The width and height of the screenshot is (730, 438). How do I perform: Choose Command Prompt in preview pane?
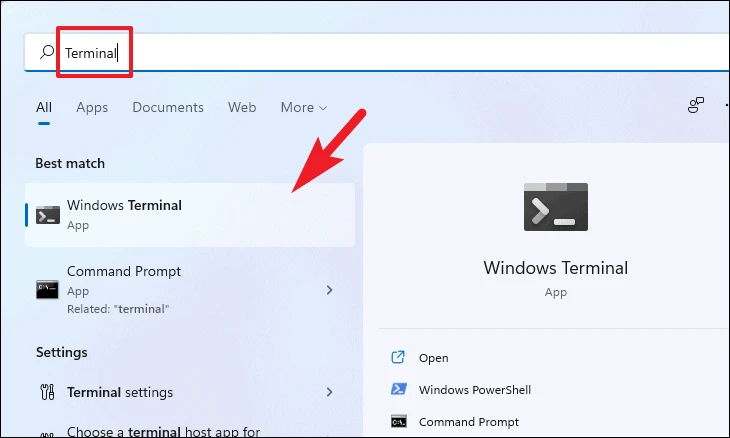(x=468, y=422)
